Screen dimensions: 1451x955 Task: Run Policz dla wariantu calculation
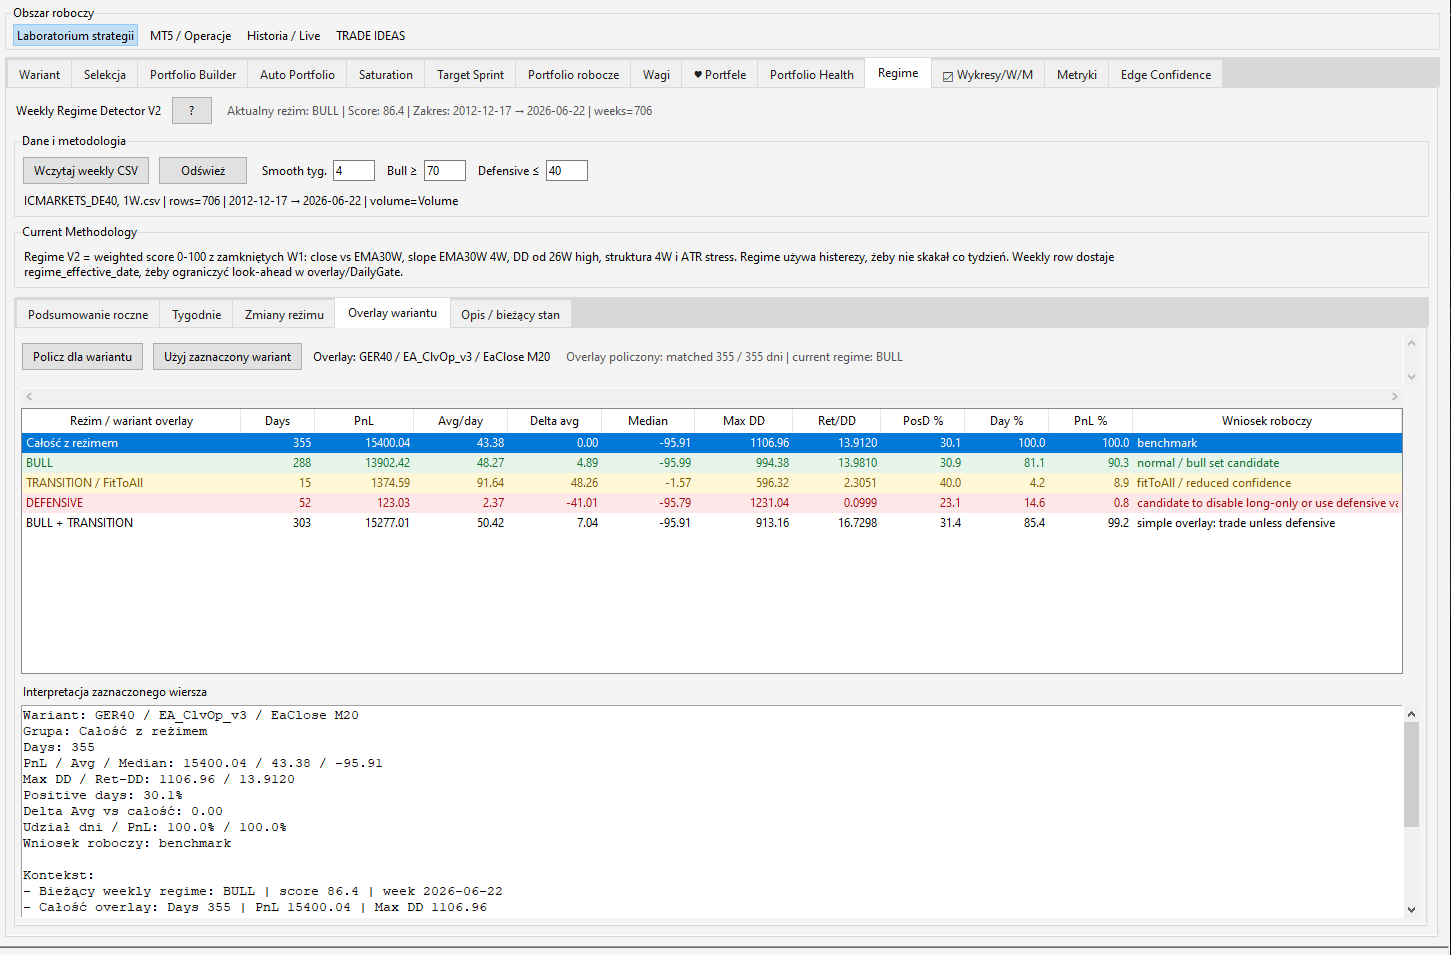pyautogui.click(x=82, y=357)
